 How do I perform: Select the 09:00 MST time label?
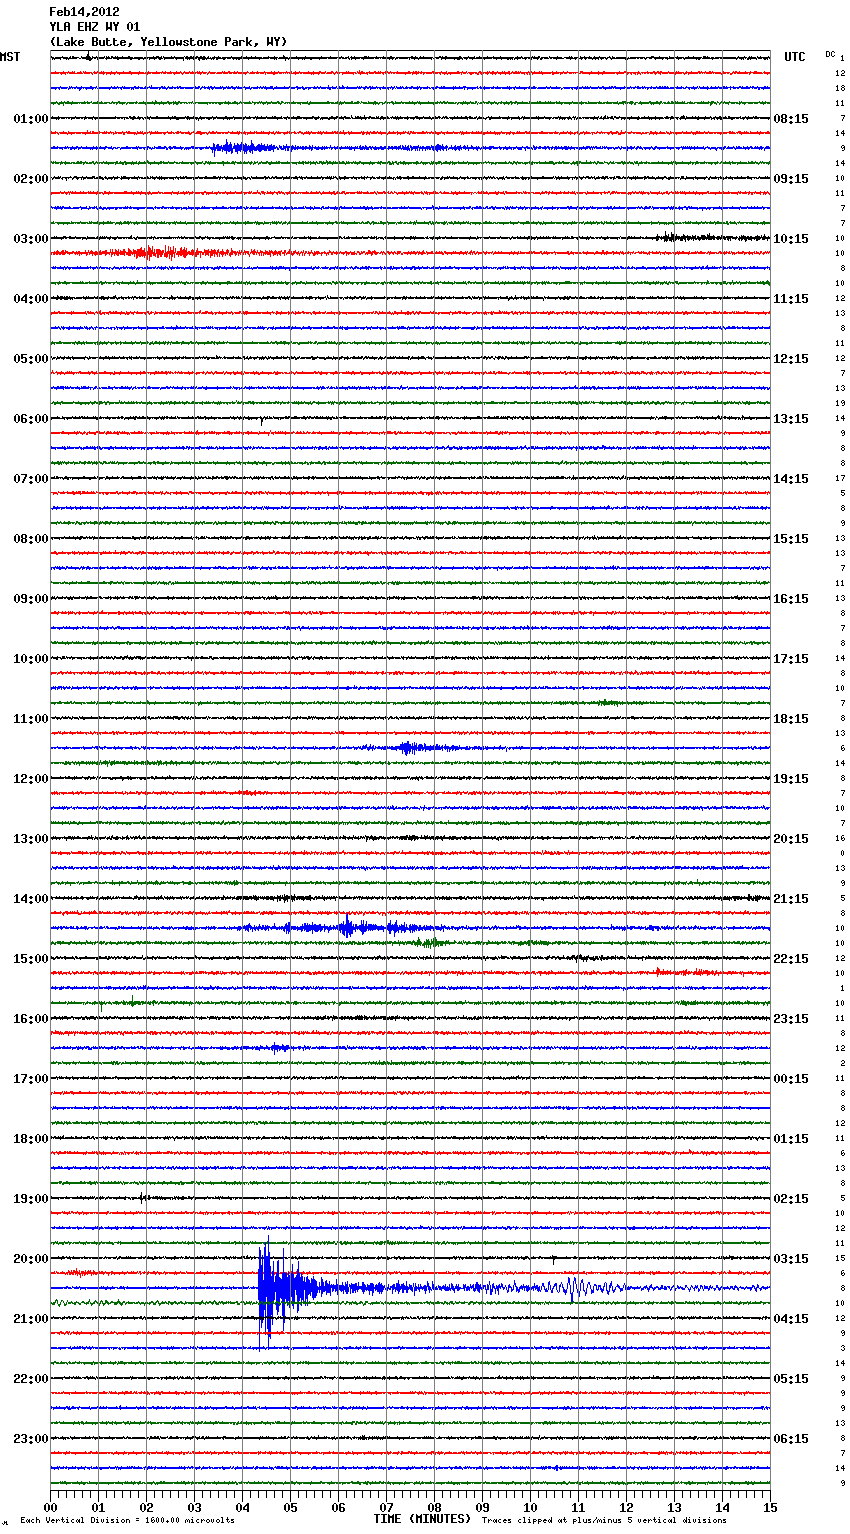pos(31,599)
